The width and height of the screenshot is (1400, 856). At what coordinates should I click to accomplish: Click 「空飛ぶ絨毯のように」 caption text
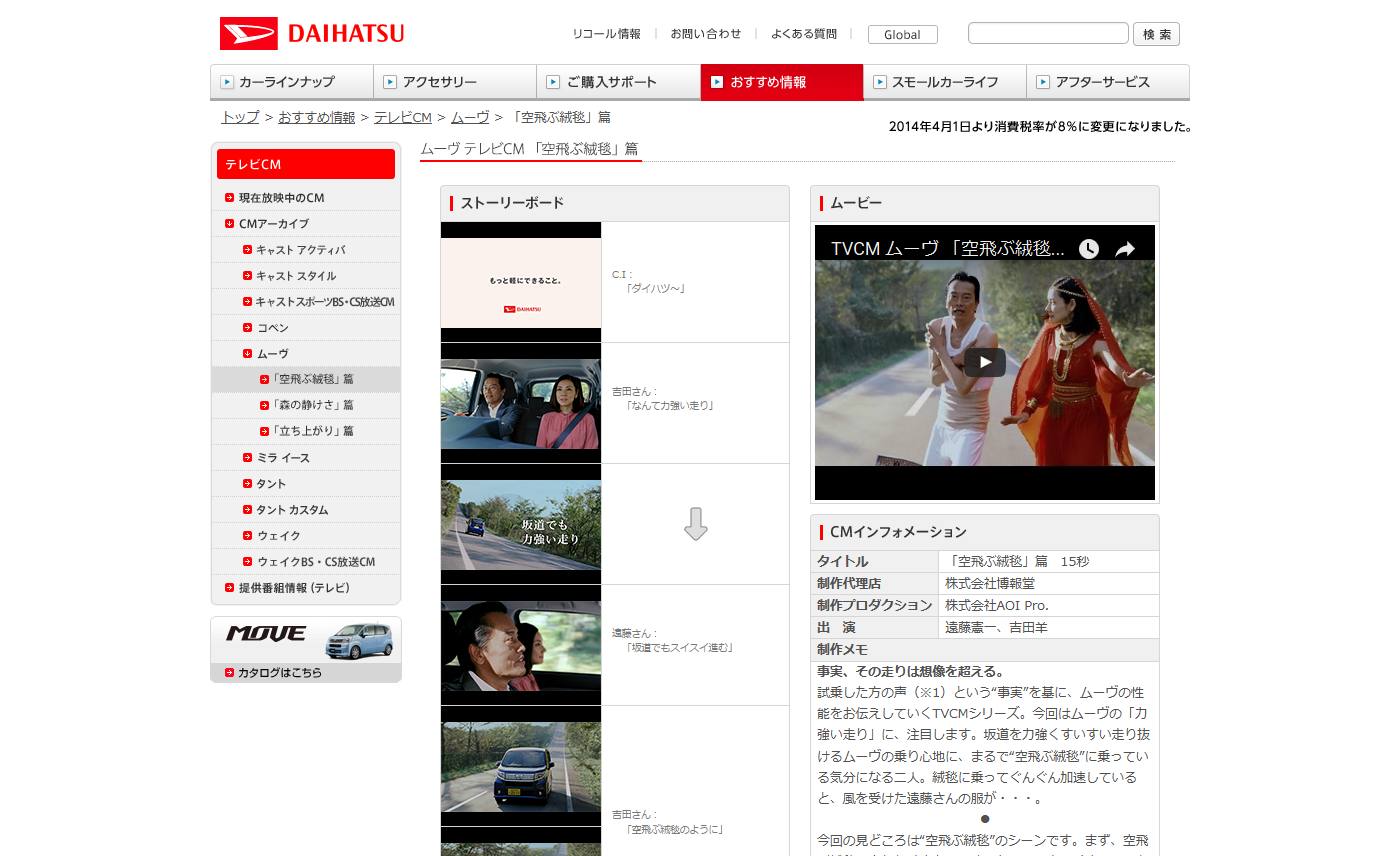tap(674, 830)
